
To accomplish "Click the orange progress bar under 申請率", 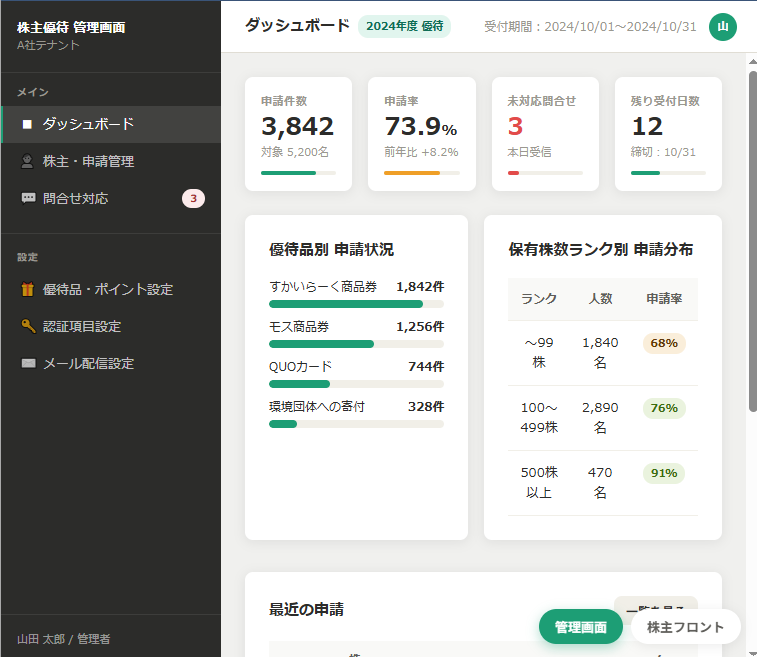I will pos(422,173).
